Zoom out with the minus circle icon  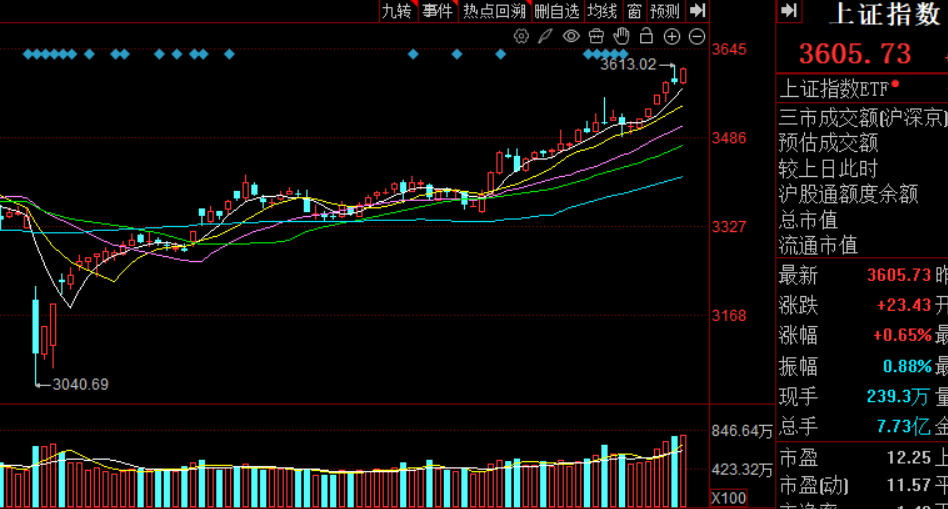697,36
